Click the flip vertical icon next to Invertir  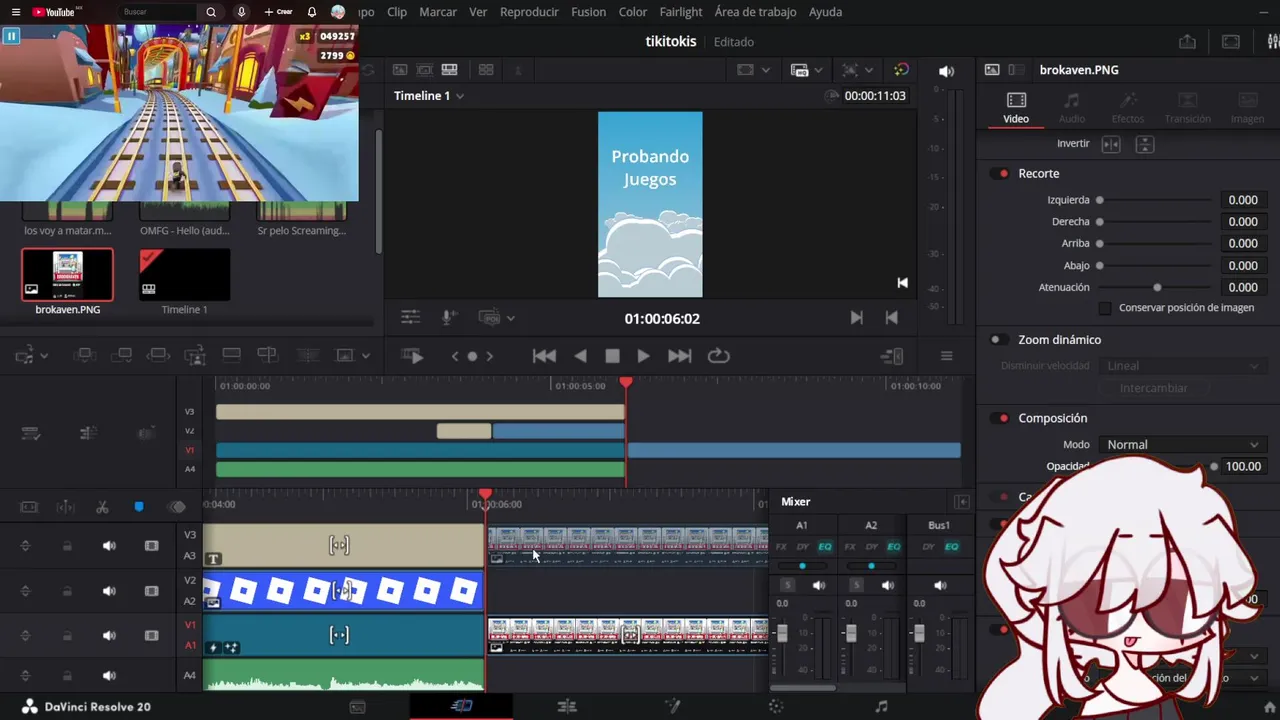click(1145, 144)
